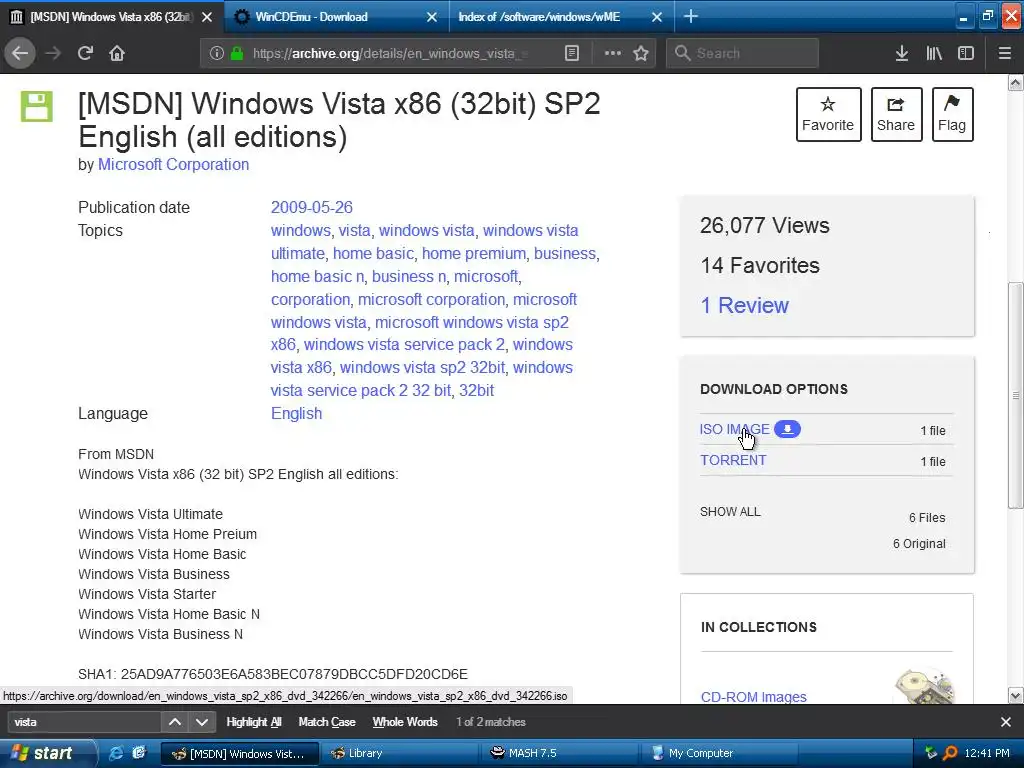Open the Library toolbar icon
The height and width of the screenshot is (768, 1024).
(934, 53)
